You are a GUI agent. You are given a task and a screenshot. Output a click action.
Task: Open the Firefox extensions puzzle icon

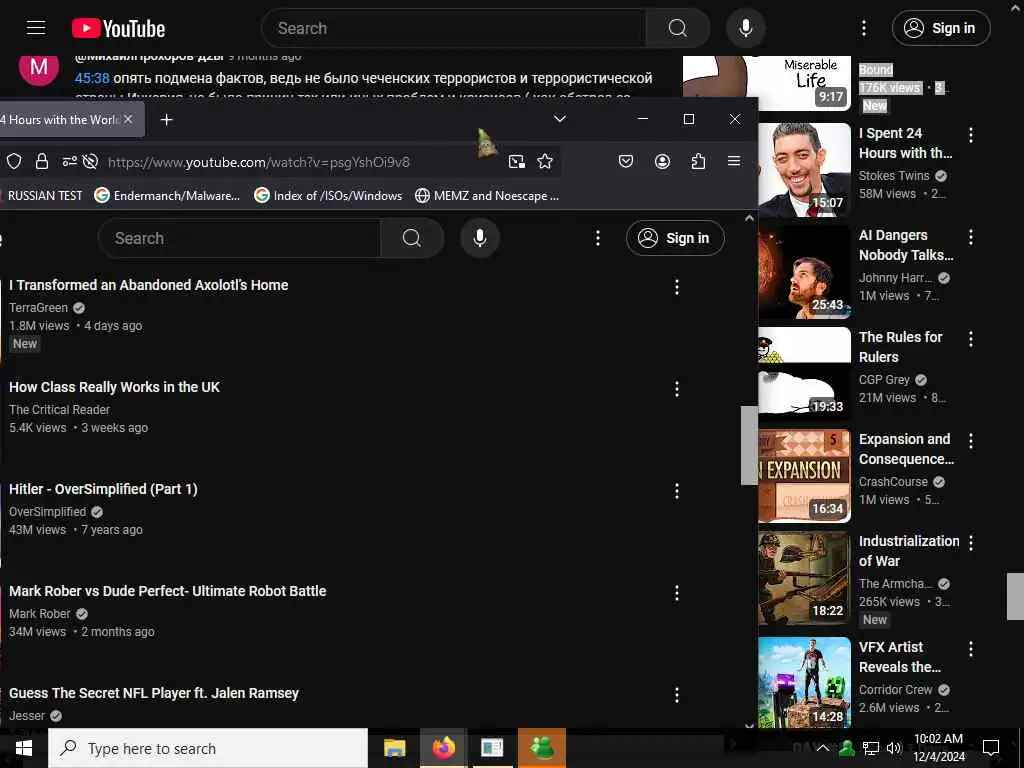[x=698, y=161]
